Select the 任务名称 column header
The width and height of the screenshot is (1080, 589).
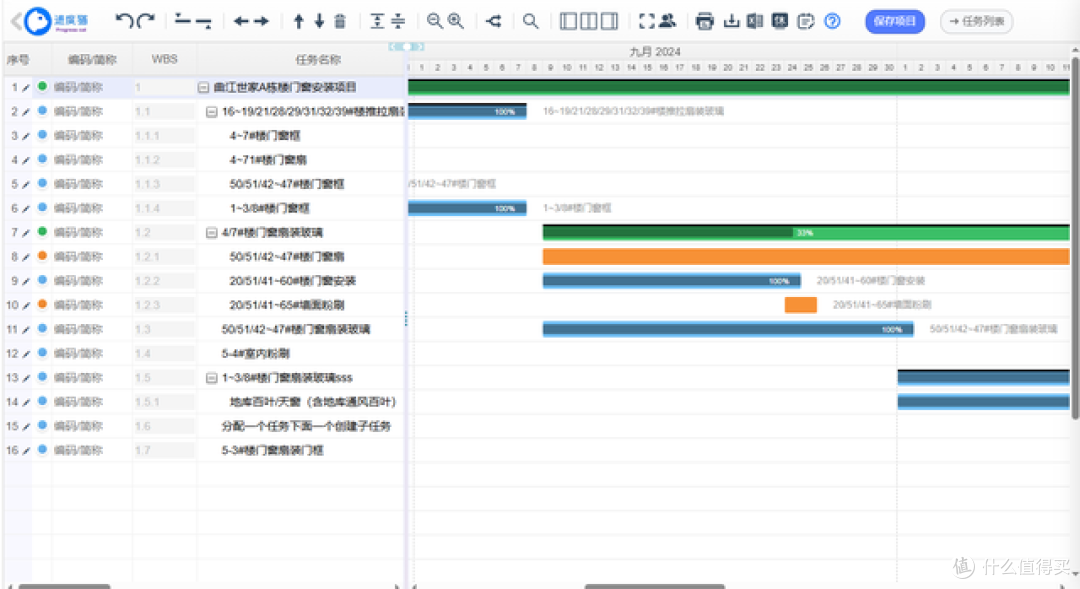click(318, 60)
